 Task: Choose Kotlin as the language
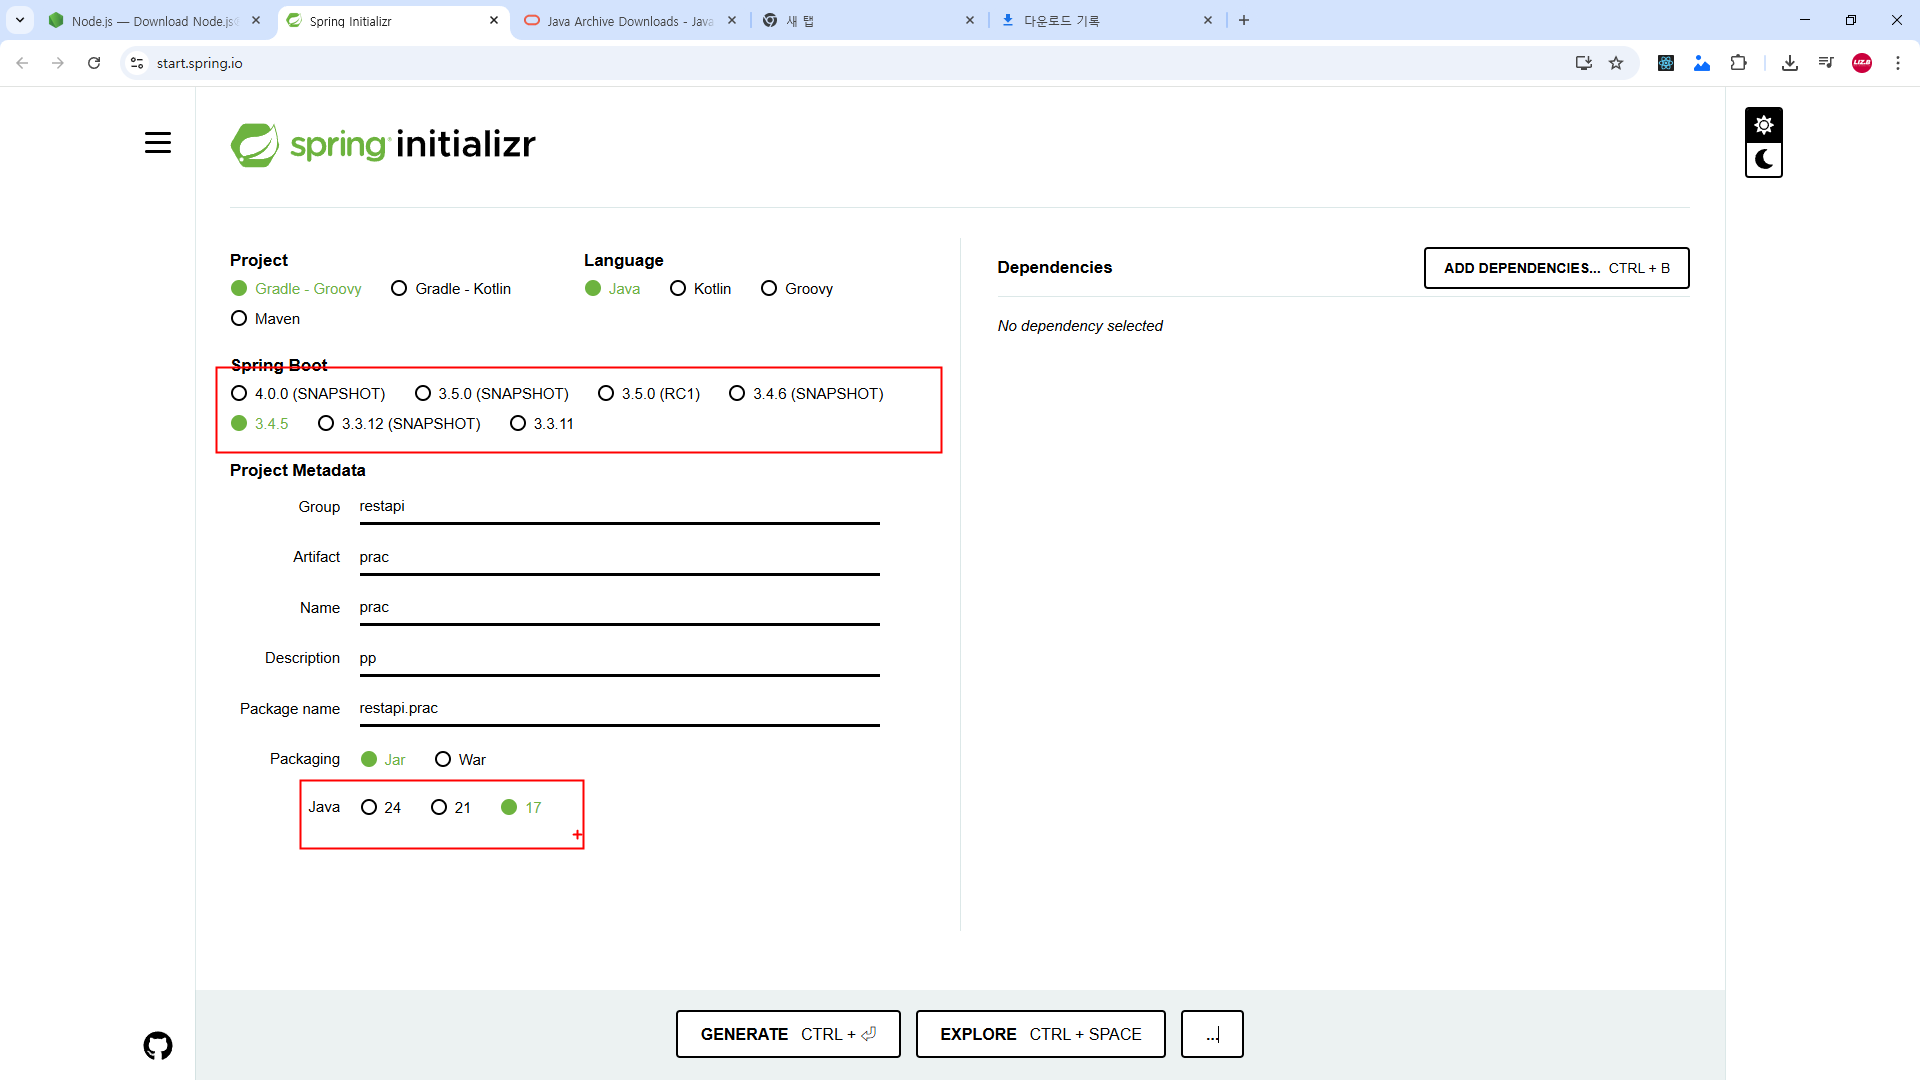coord(700,289)
